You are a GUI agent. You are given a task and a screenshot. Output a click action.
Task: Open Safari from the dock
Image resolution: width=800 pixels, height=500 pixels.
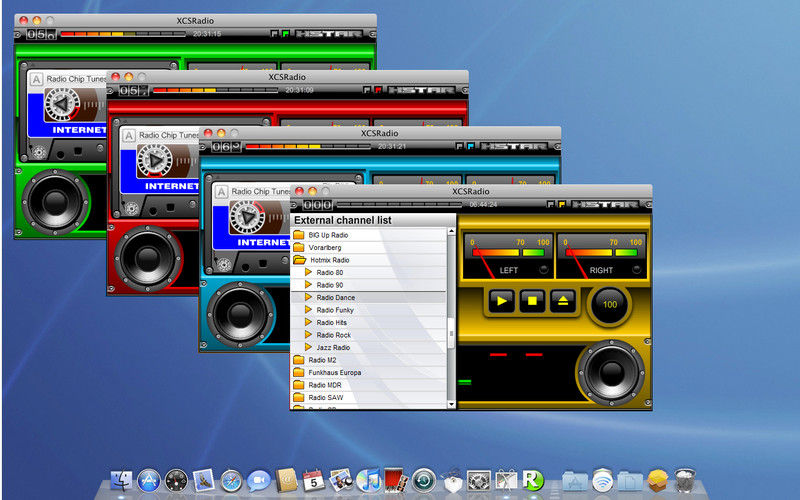point(231,481)
